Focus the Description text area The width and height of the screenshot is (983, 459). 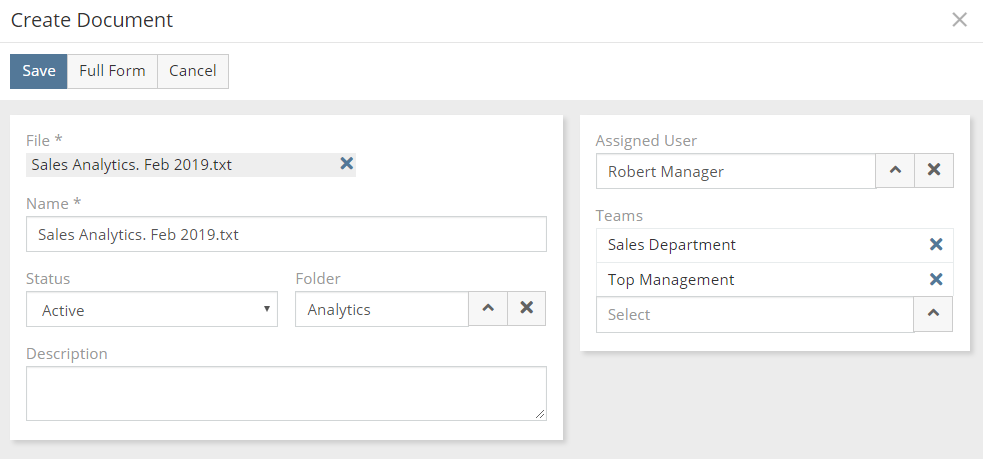pyautogui.click(x=286, y=393)
